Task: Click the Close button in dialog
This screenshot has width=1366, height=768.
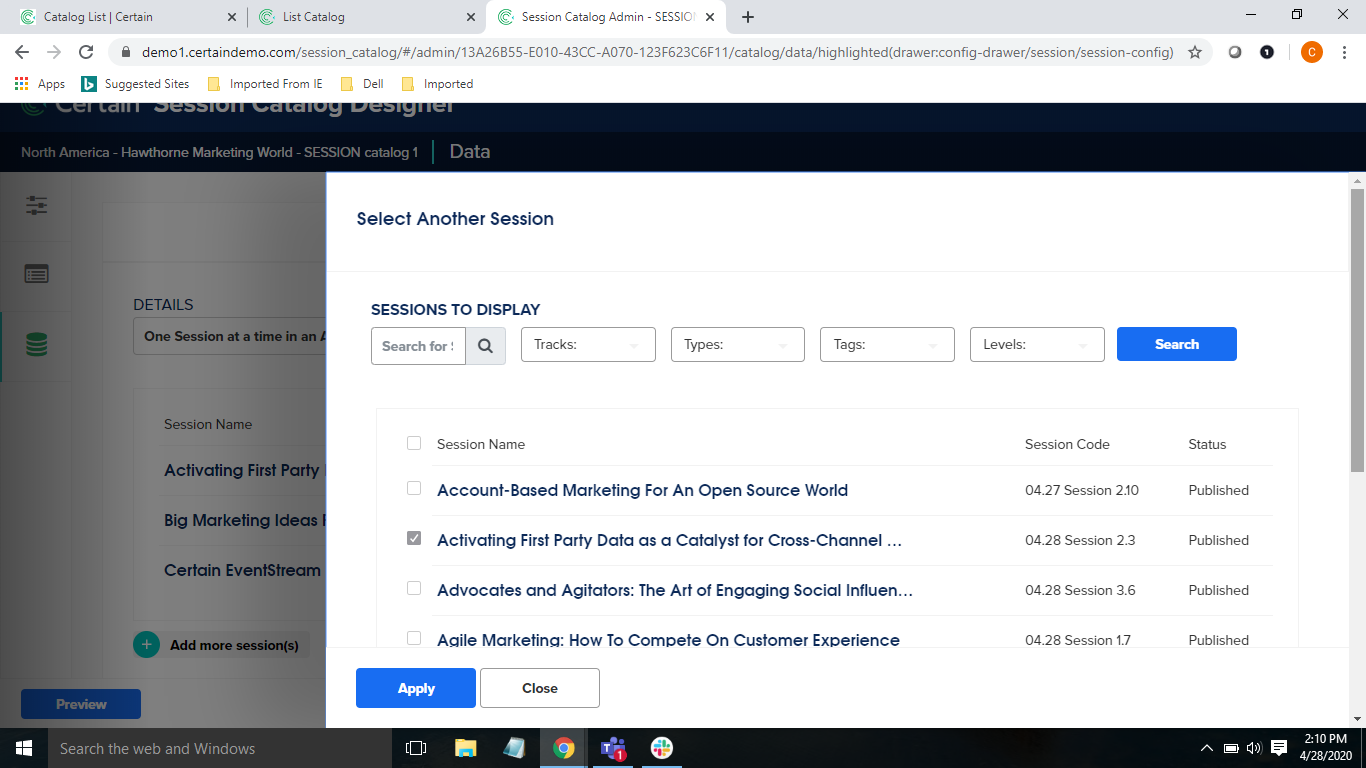Action: tap(540, 688)
